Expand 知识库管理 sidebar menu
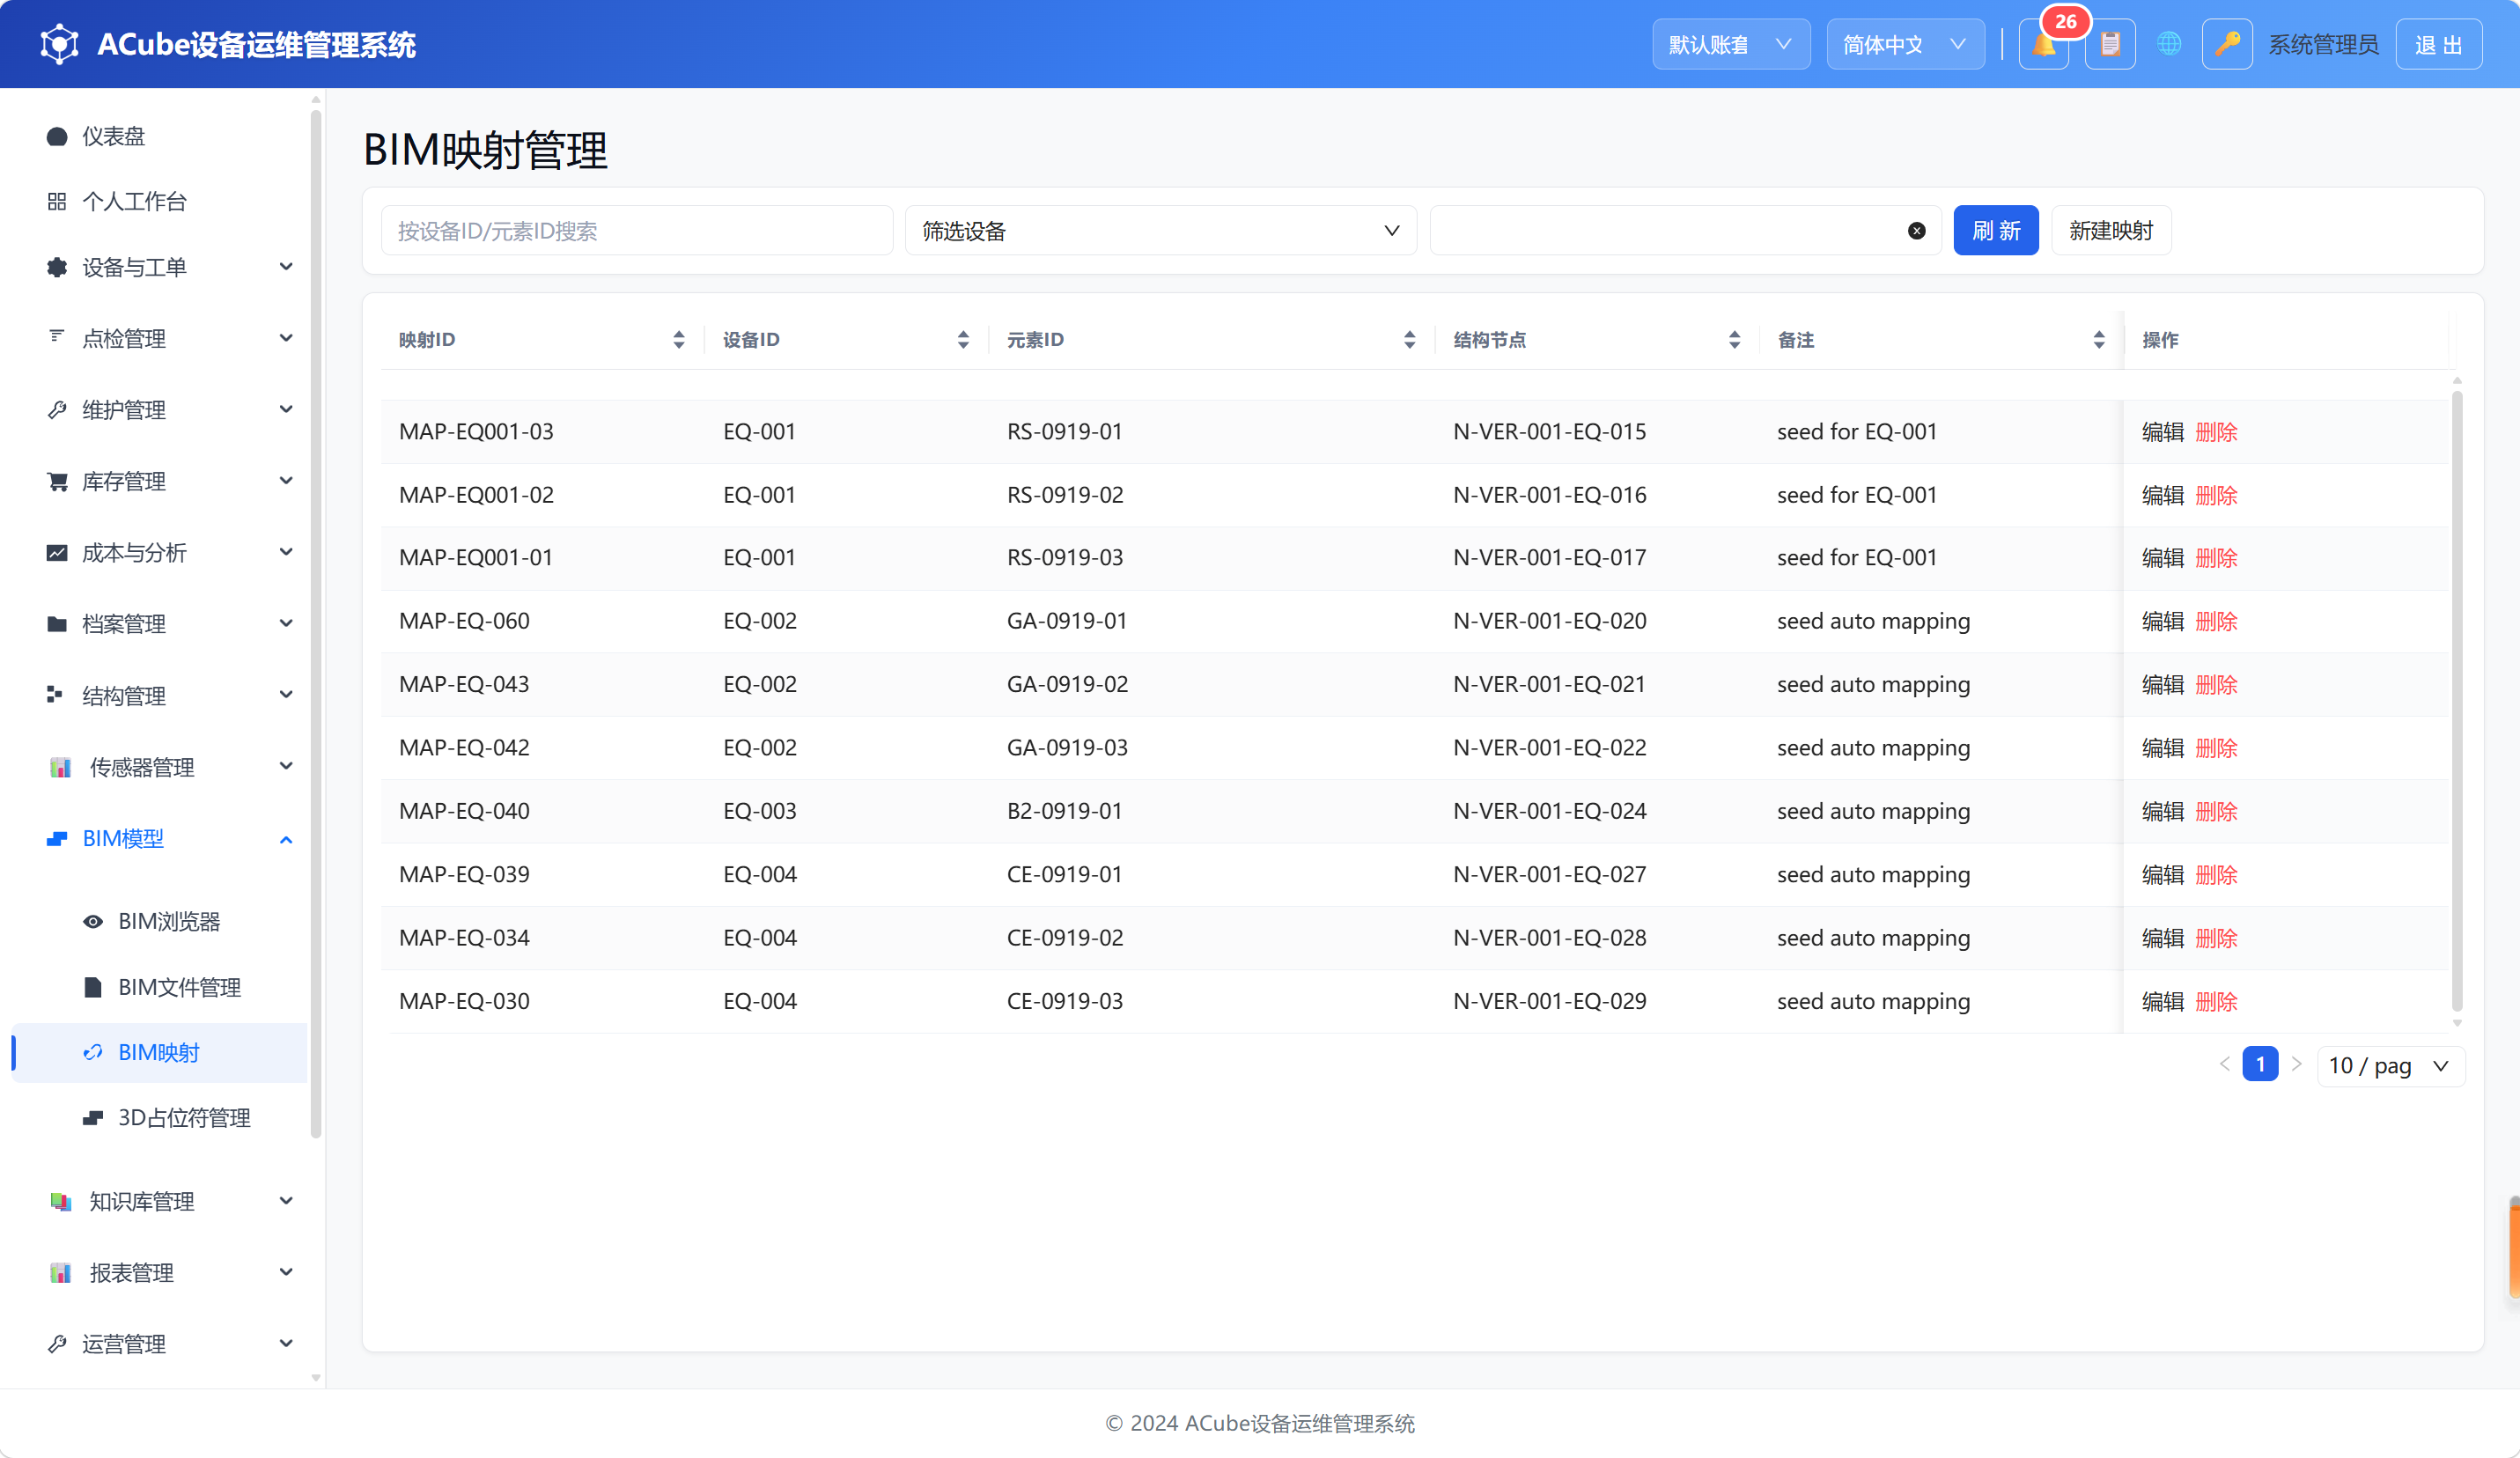 (160, 1201)
